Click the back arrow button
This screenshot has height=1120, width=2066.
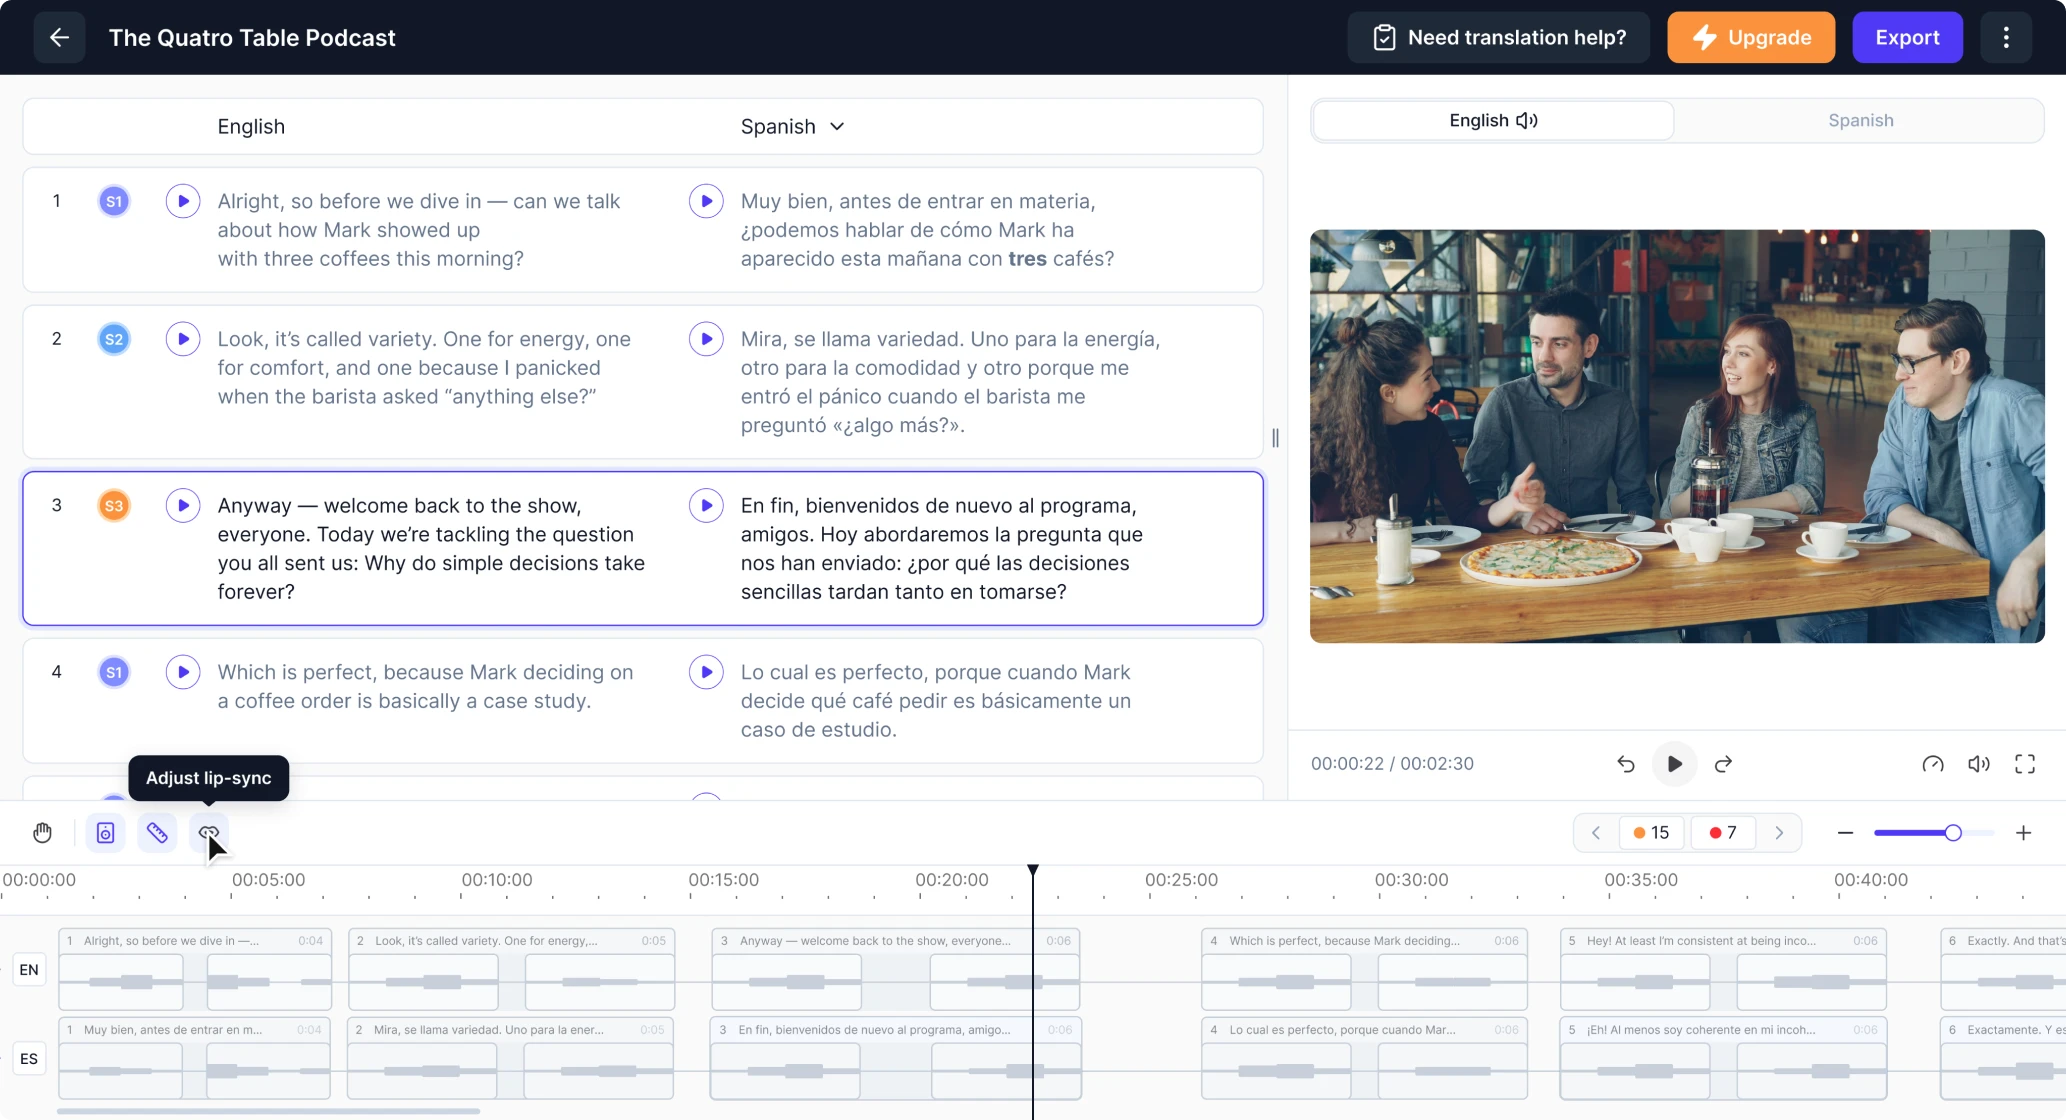(59, 38)
